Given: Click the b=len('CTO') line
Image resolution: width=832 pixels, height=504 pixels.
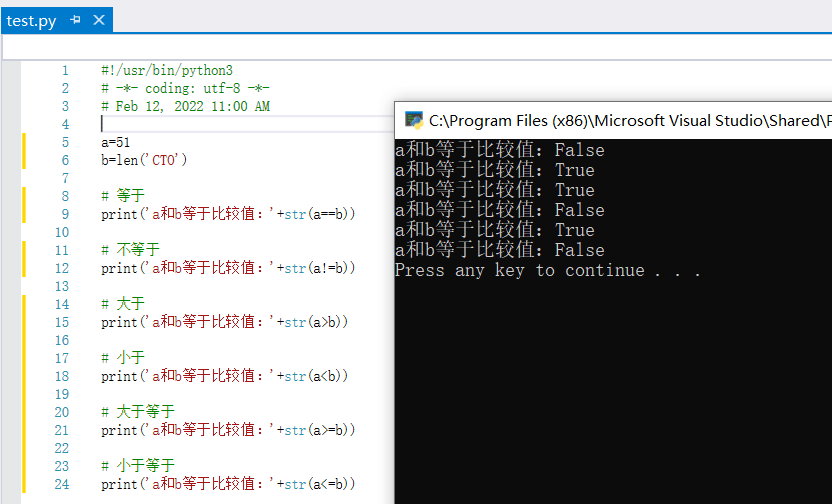Looking at the screenshot, I should 144,160.
